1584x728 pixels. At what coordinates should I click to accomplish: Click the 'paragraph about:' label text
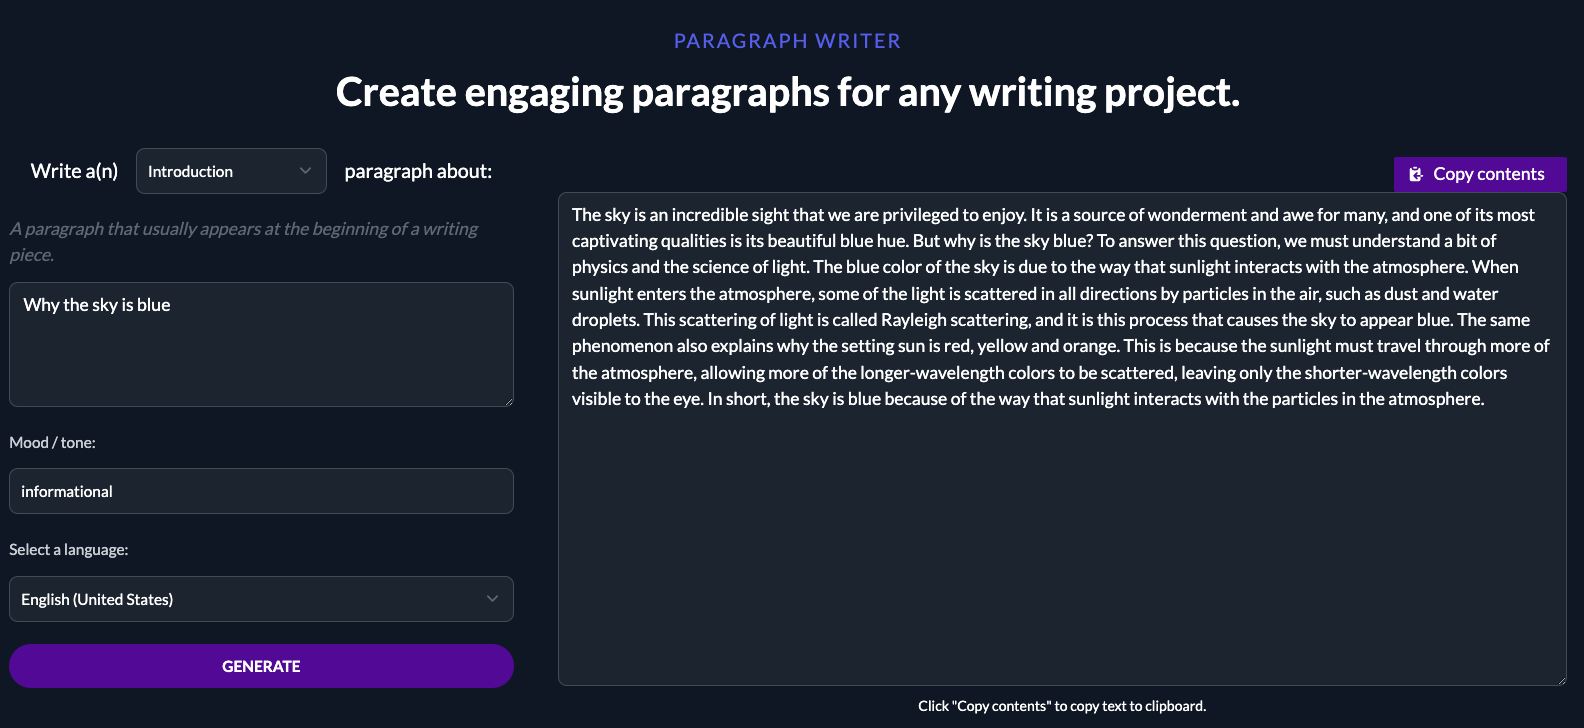tap(418, 171)
